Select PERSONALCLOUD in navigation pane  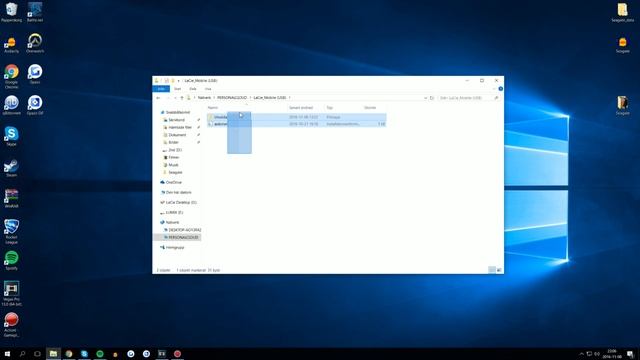[x=182, y=238]
